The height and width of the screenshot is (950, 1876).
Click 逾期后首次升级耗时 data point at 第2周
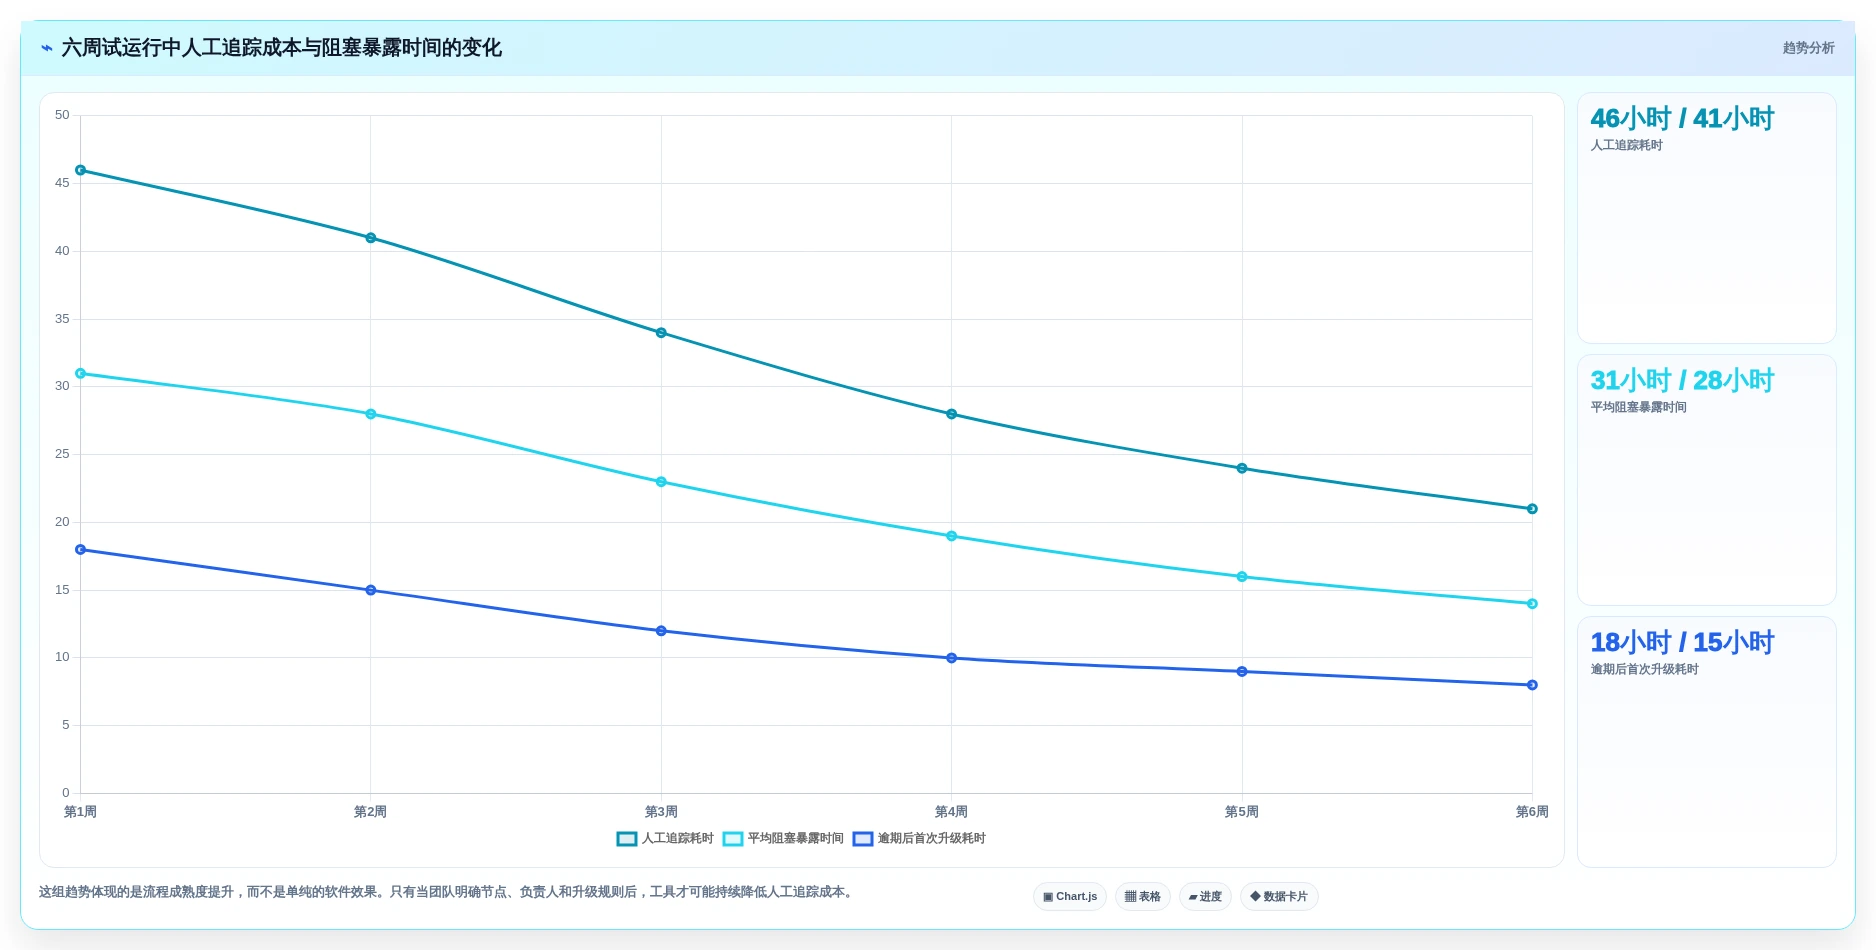371,590
